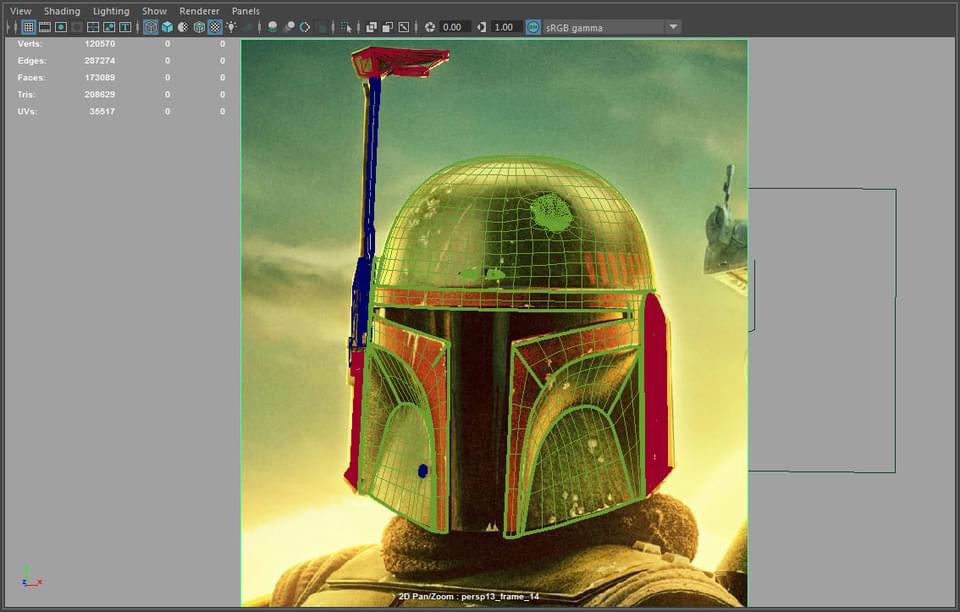Click the XYZ axis indicator gizmo
The image size is (960, 612).
pyautogui.click(x=30, y=577)
